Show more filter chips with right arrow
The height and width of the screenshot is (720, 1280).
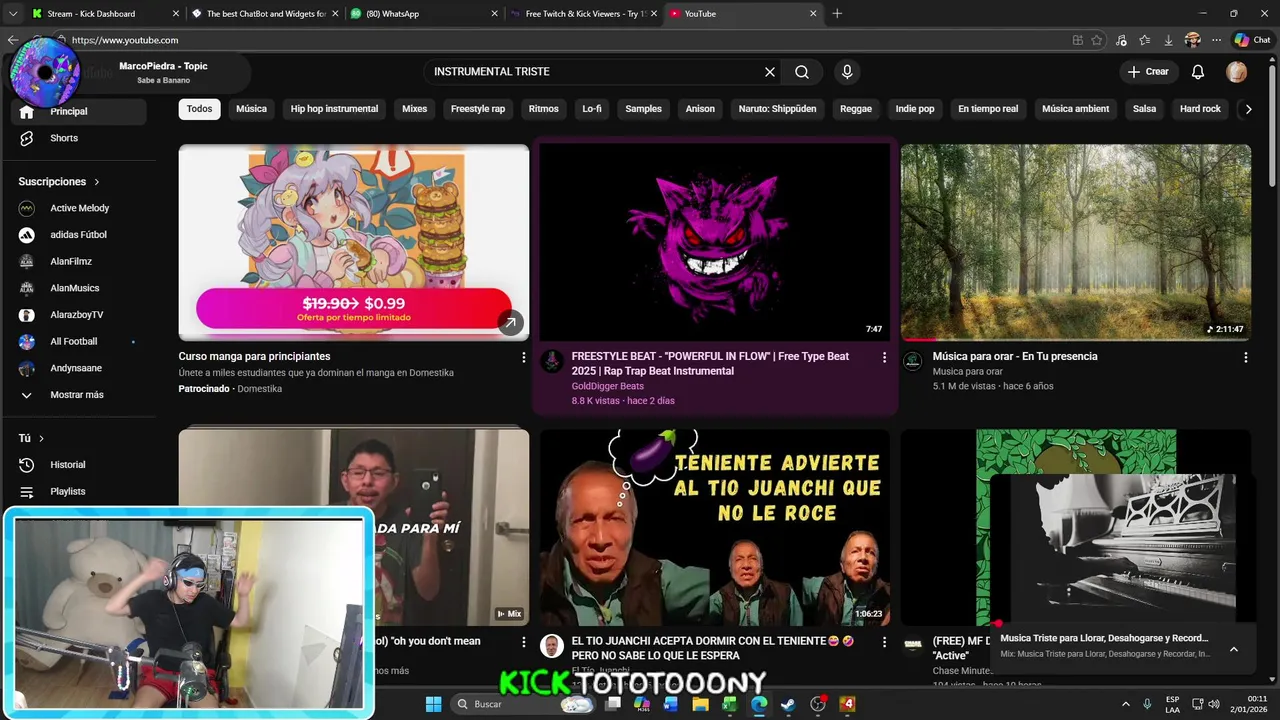[x=1248, y=109]
